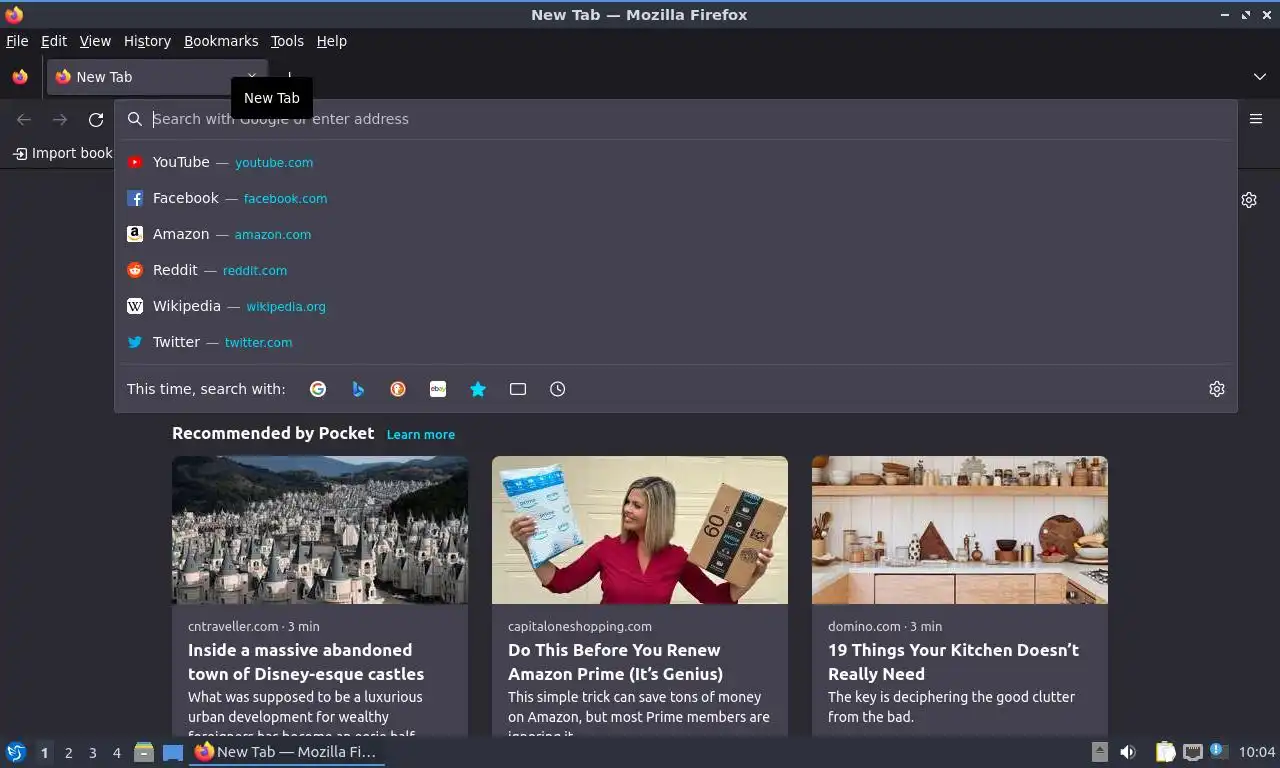Open the removable media eject tray icon
The image size is (1280, 768).
pos(1100,752)
